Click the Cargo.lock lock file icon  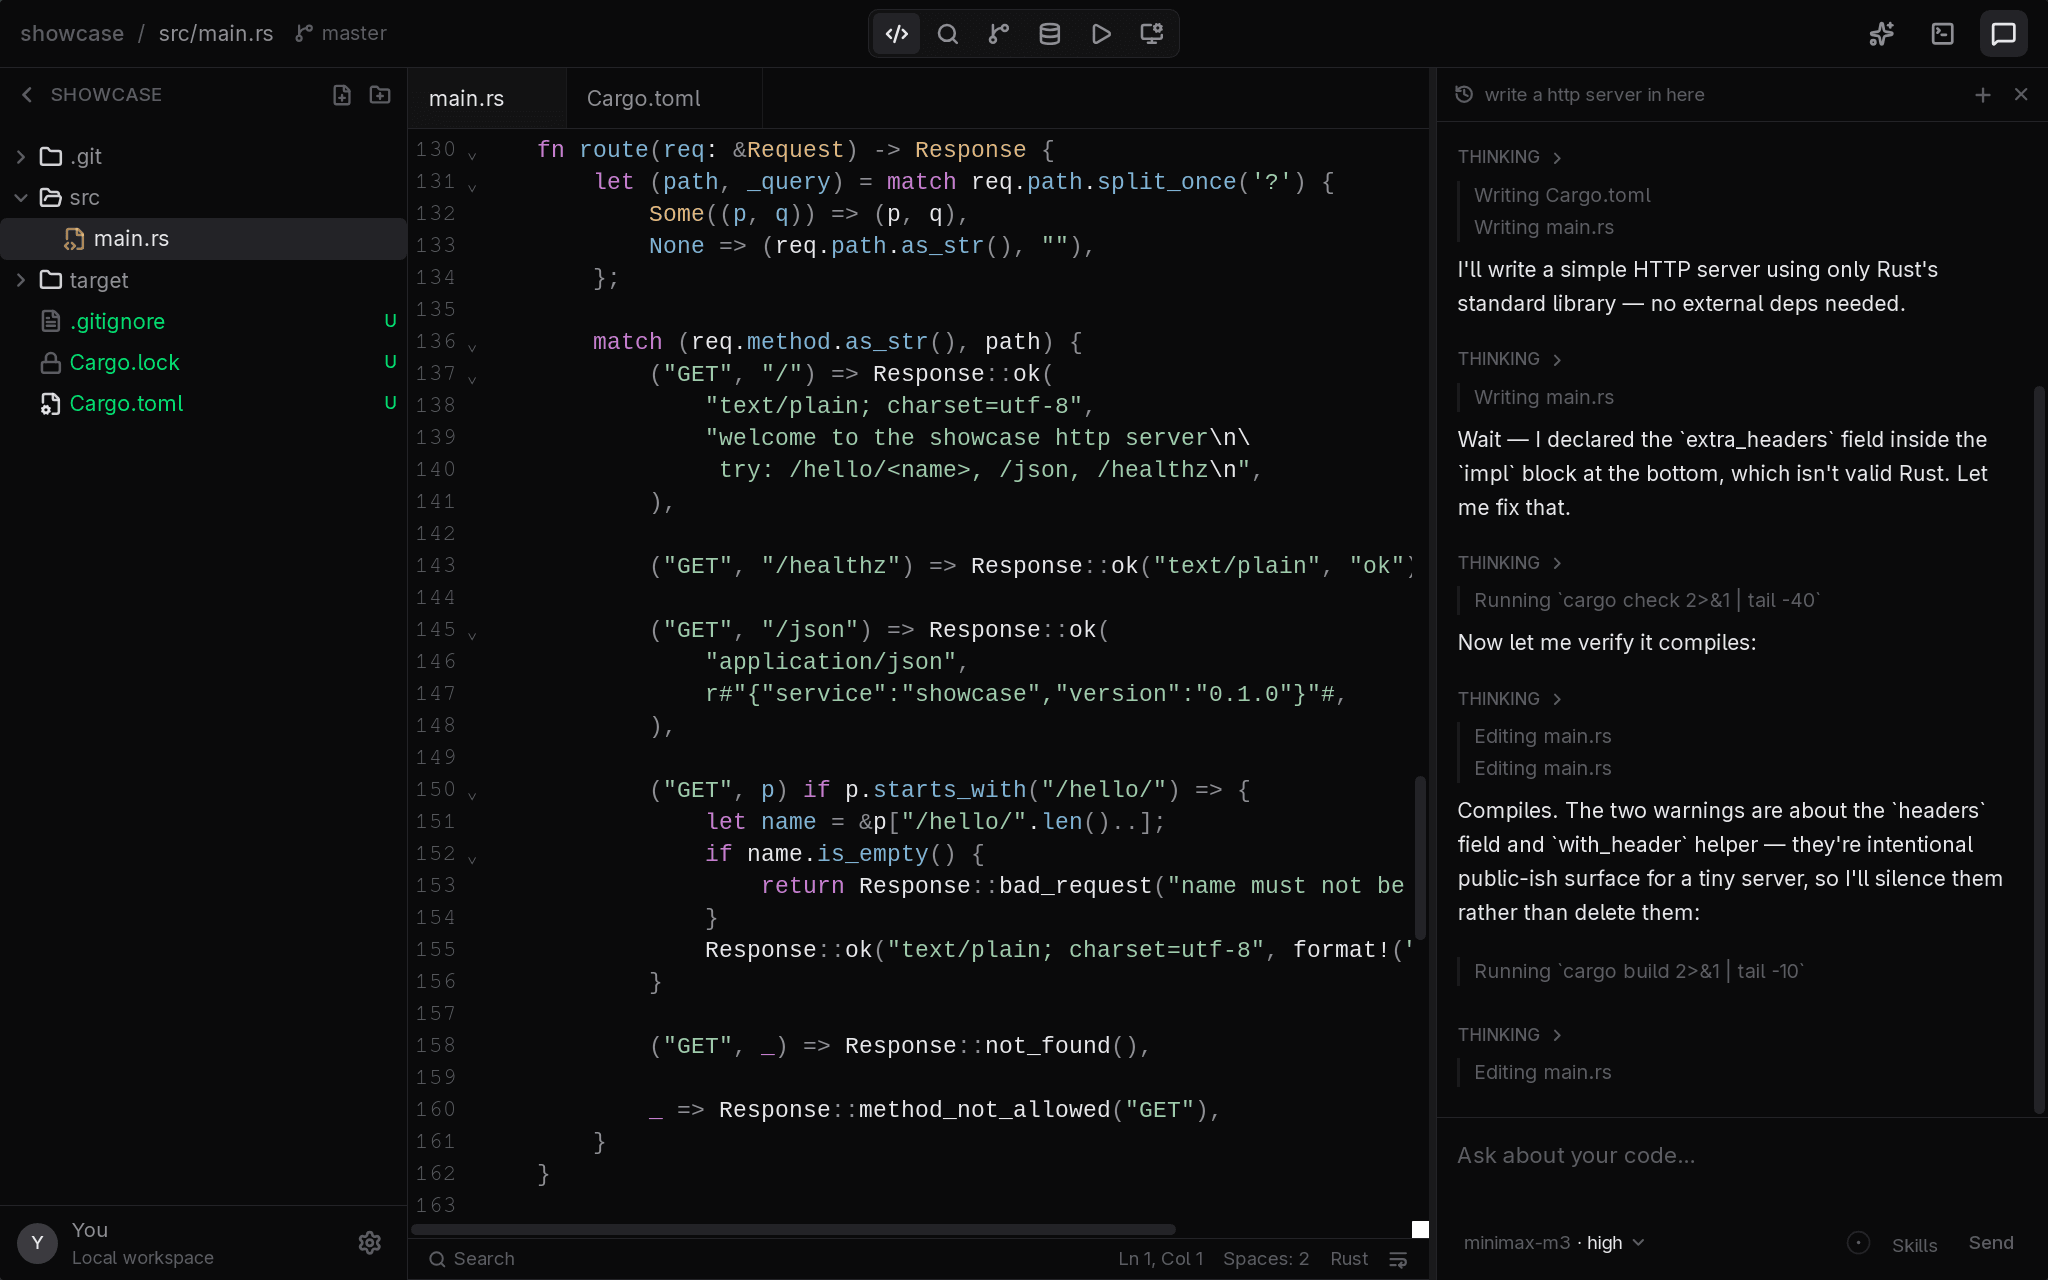[50, 363]
